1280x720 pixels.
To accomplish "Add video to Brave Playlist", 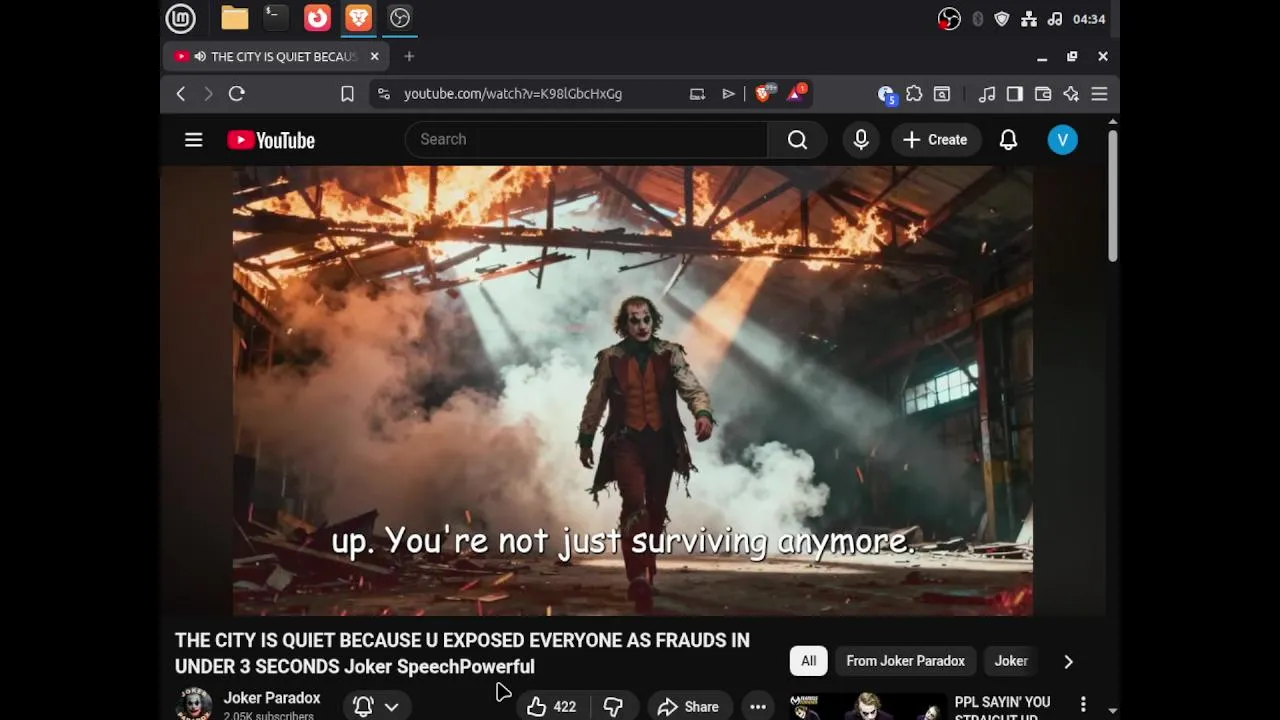I will [x=729, y=93].
